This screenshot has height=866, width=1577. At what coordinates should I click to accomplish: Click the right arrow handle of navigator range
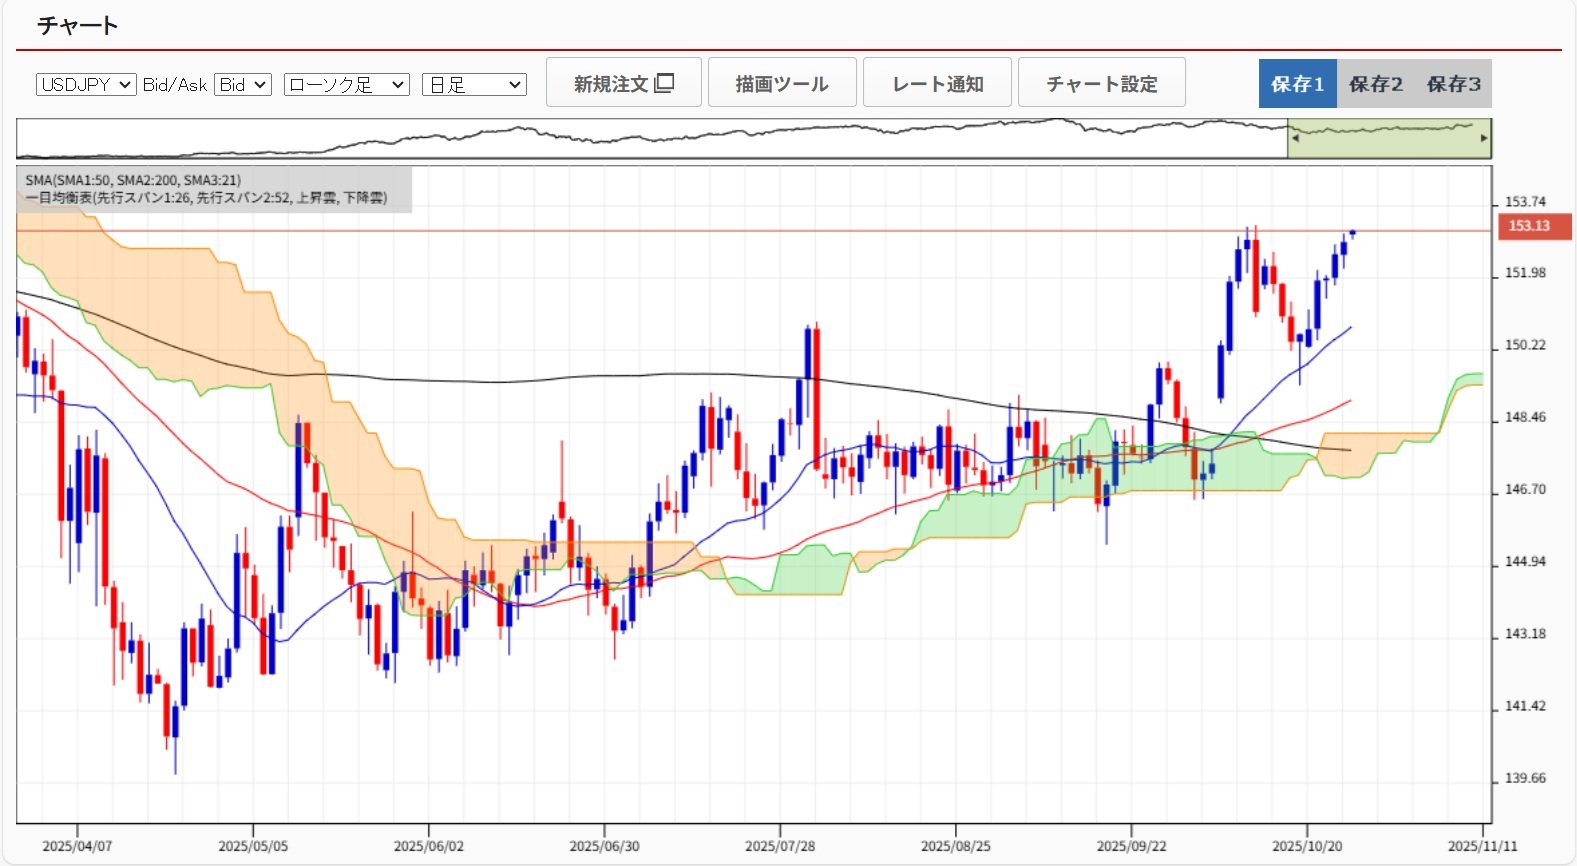(1484, 138)
